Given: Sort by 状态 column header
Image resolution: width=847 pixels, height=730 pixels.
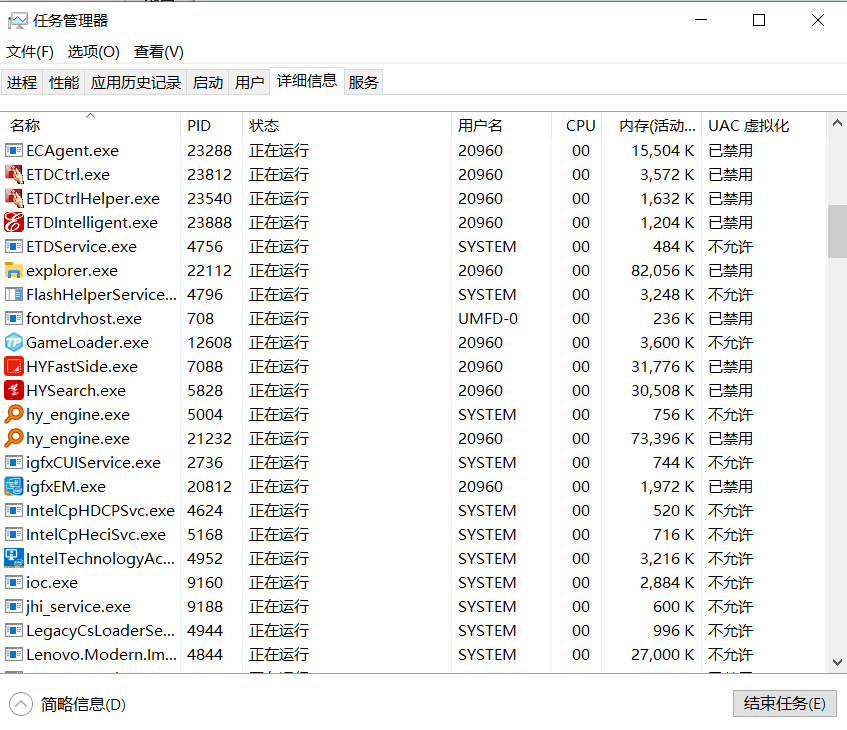Looking at the screenshot, I should coord(347,125).
